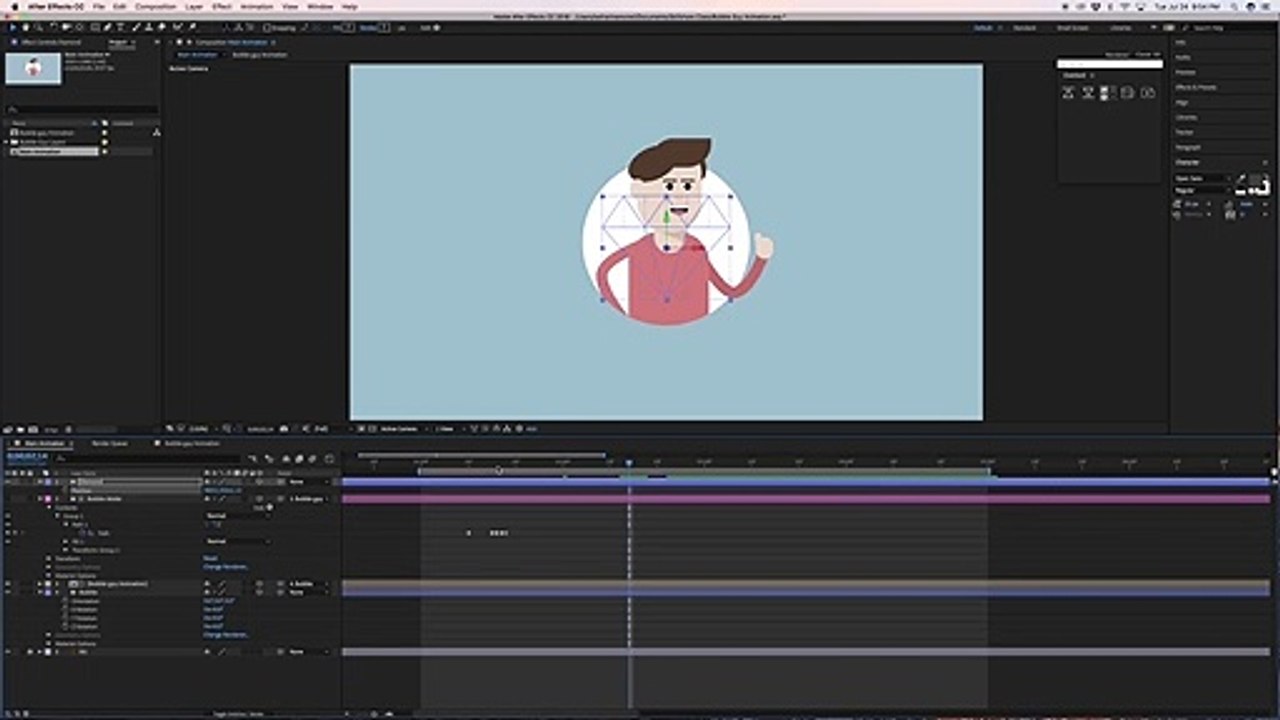
Task: Hide the Bubble layer eye
Action: coord(8,592)
